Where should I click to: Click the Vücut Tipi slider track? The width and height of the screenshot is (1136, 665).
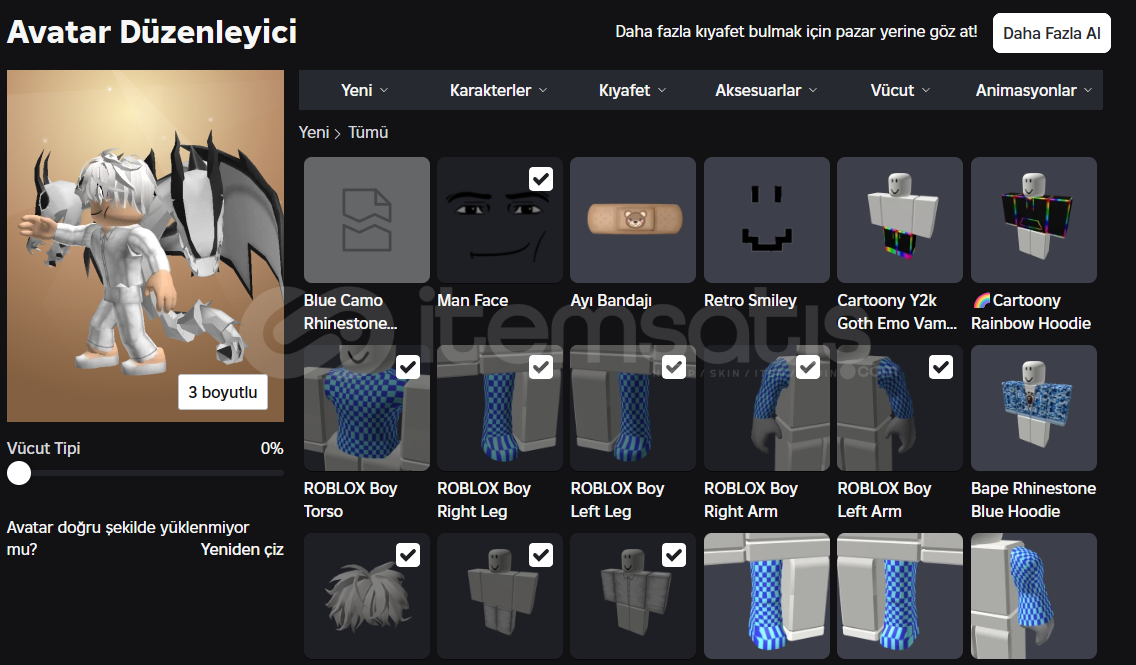point(146,473)
